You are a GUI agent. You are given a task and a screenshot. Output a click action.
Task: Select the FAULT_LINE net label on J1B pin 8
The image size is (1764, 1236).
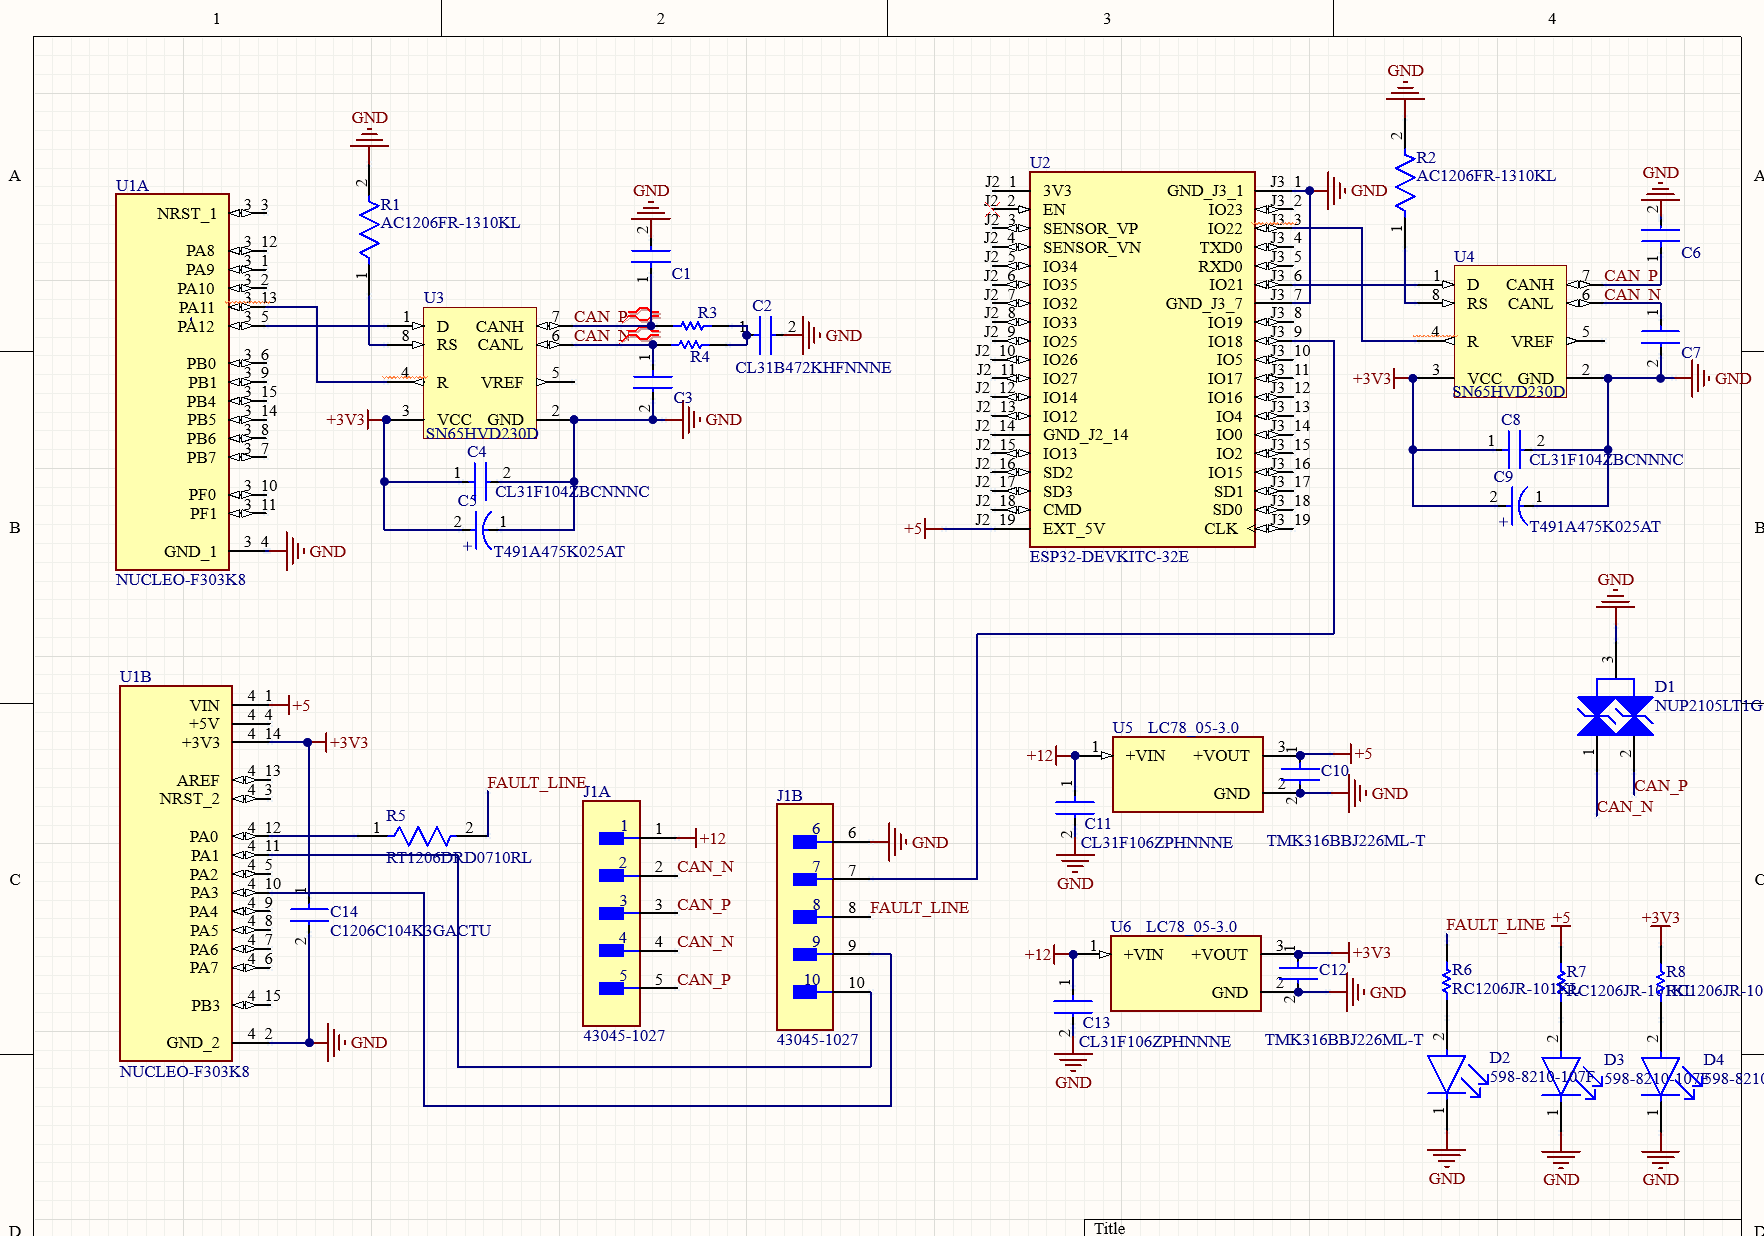919,908
